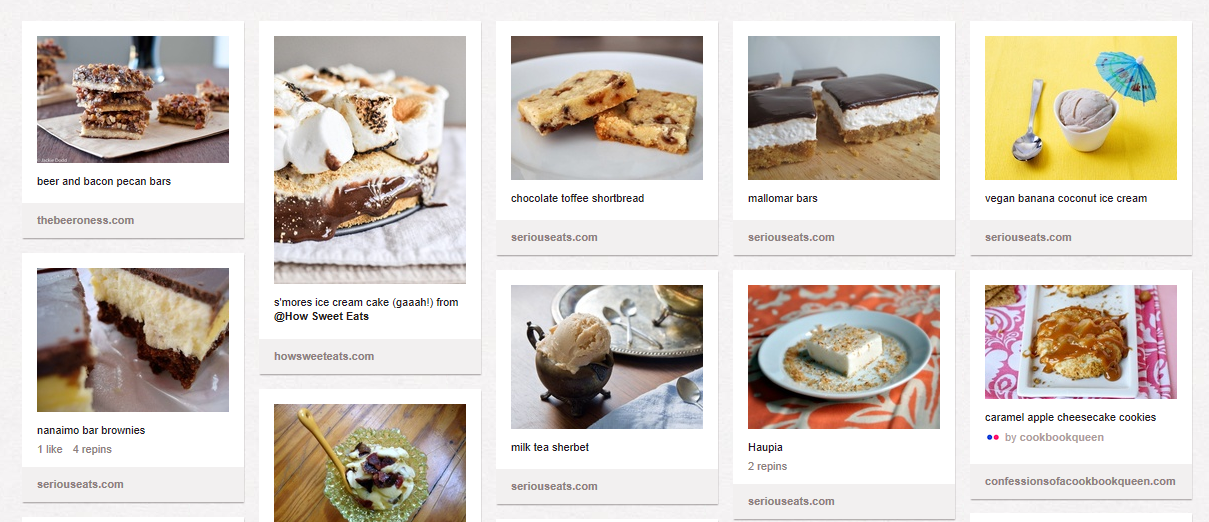The image size is (1209, 522).
Task: Open the Haupia pin photo
Action: [844, 357]
